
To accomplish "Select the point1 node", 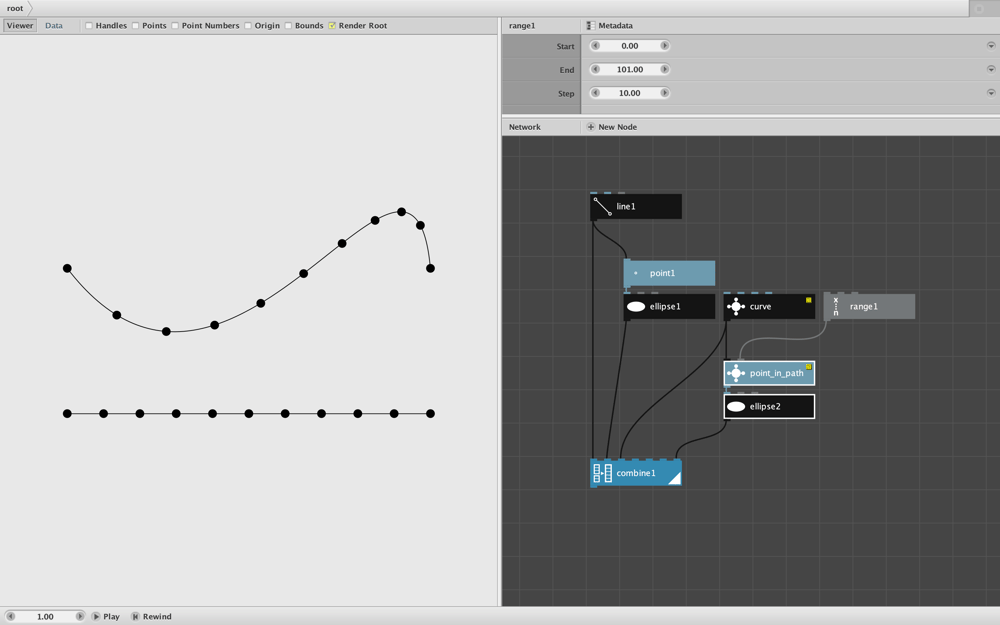I will click(x=669, y=273).
